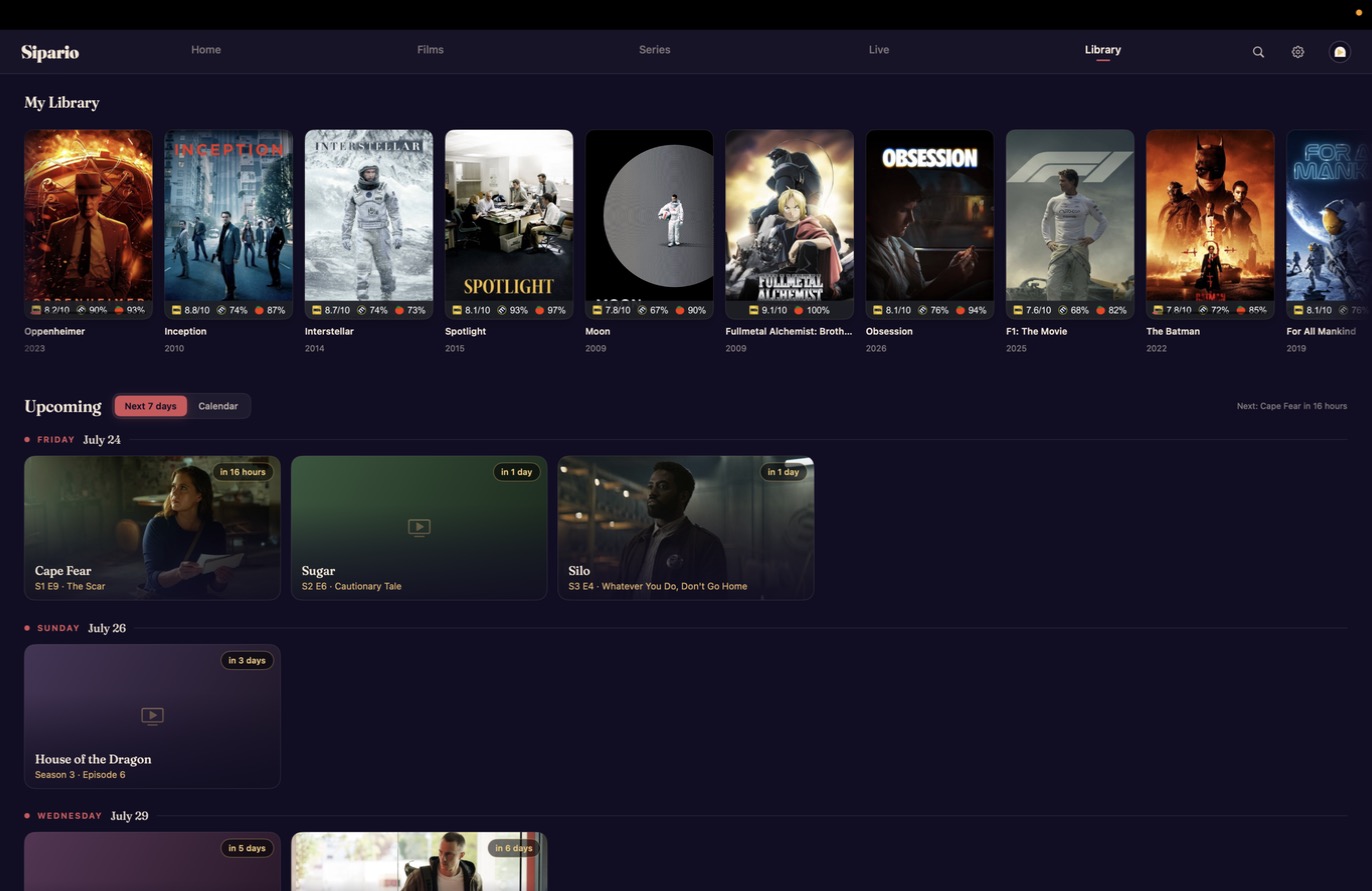Open the Spotlight title link

466,331
